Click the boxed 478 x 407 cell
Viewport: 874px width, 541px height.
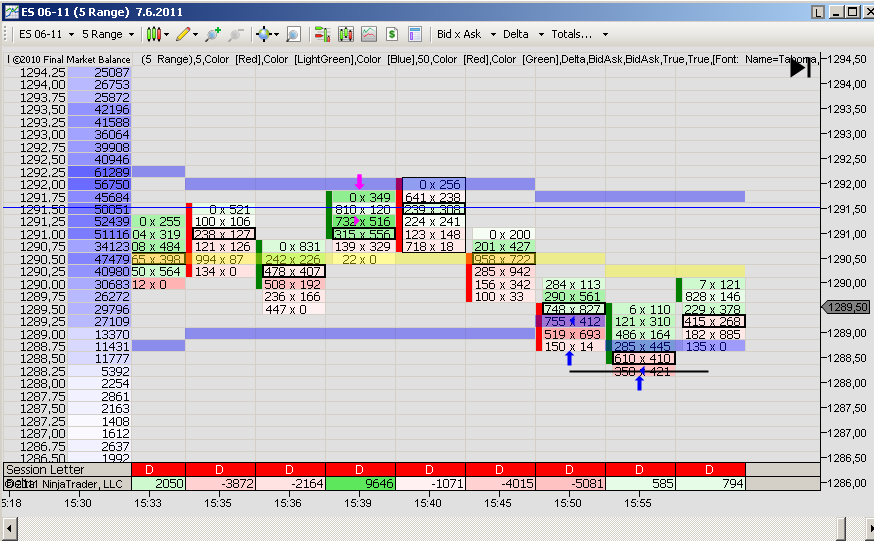click(294, 271)
